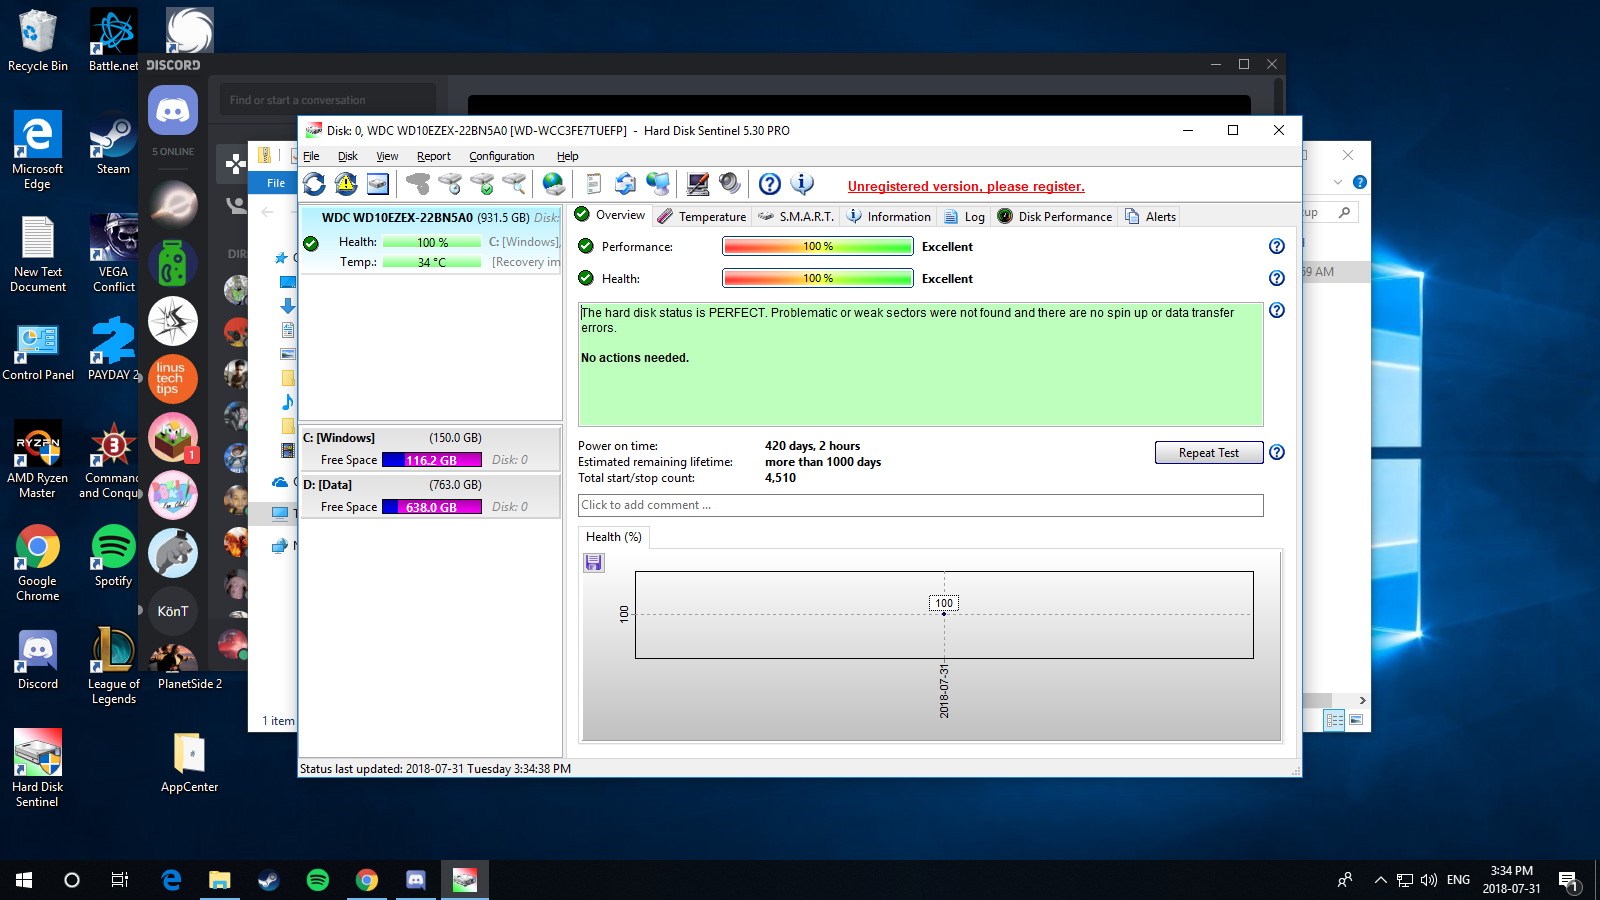This screenshot has height=900, width=1600.
Task: Click the globe with monitor network icon
Action: coord(658,184)
